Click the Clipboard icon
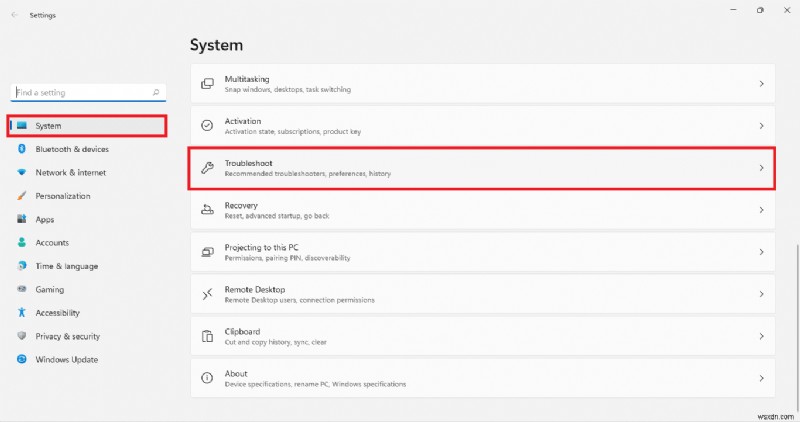The image size is (800, 422). point(207,336)
